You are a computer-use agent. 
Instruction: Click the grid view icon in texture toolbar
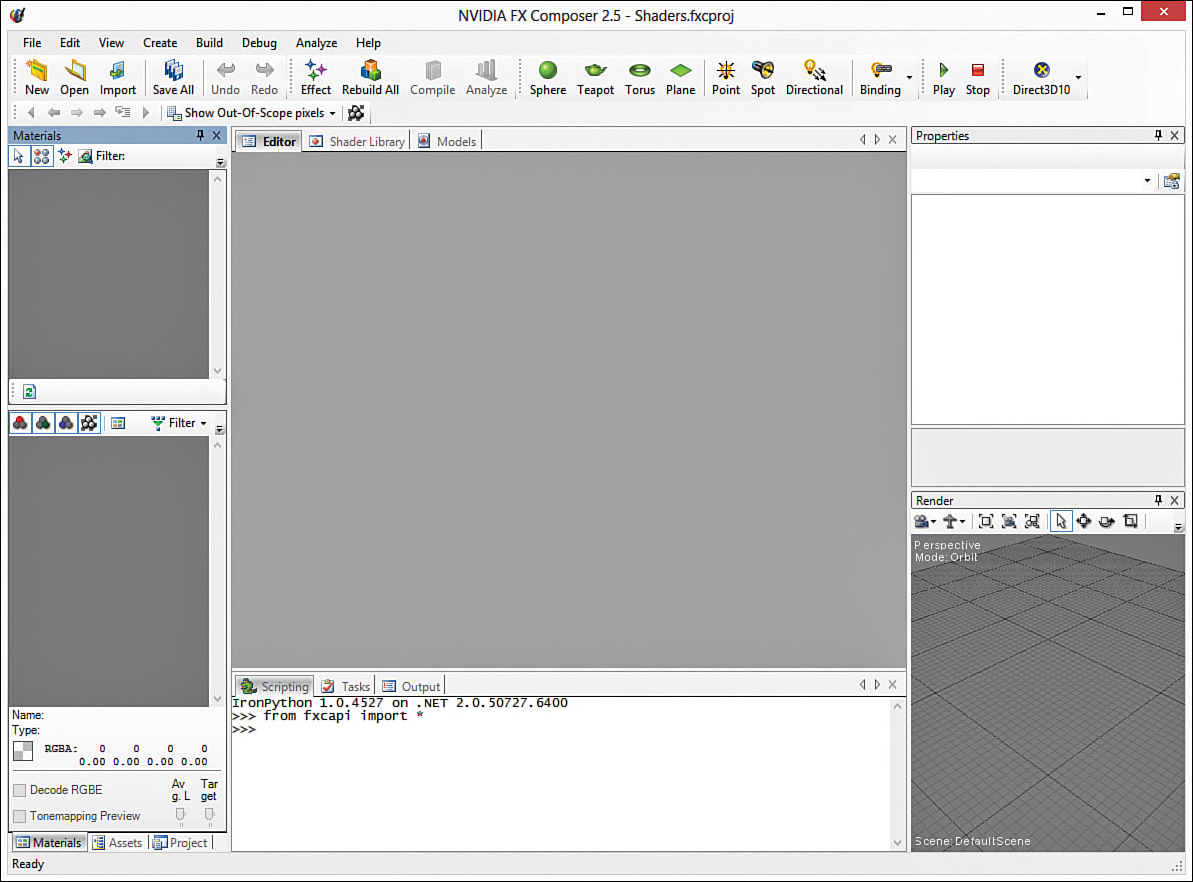click(118, 423)
